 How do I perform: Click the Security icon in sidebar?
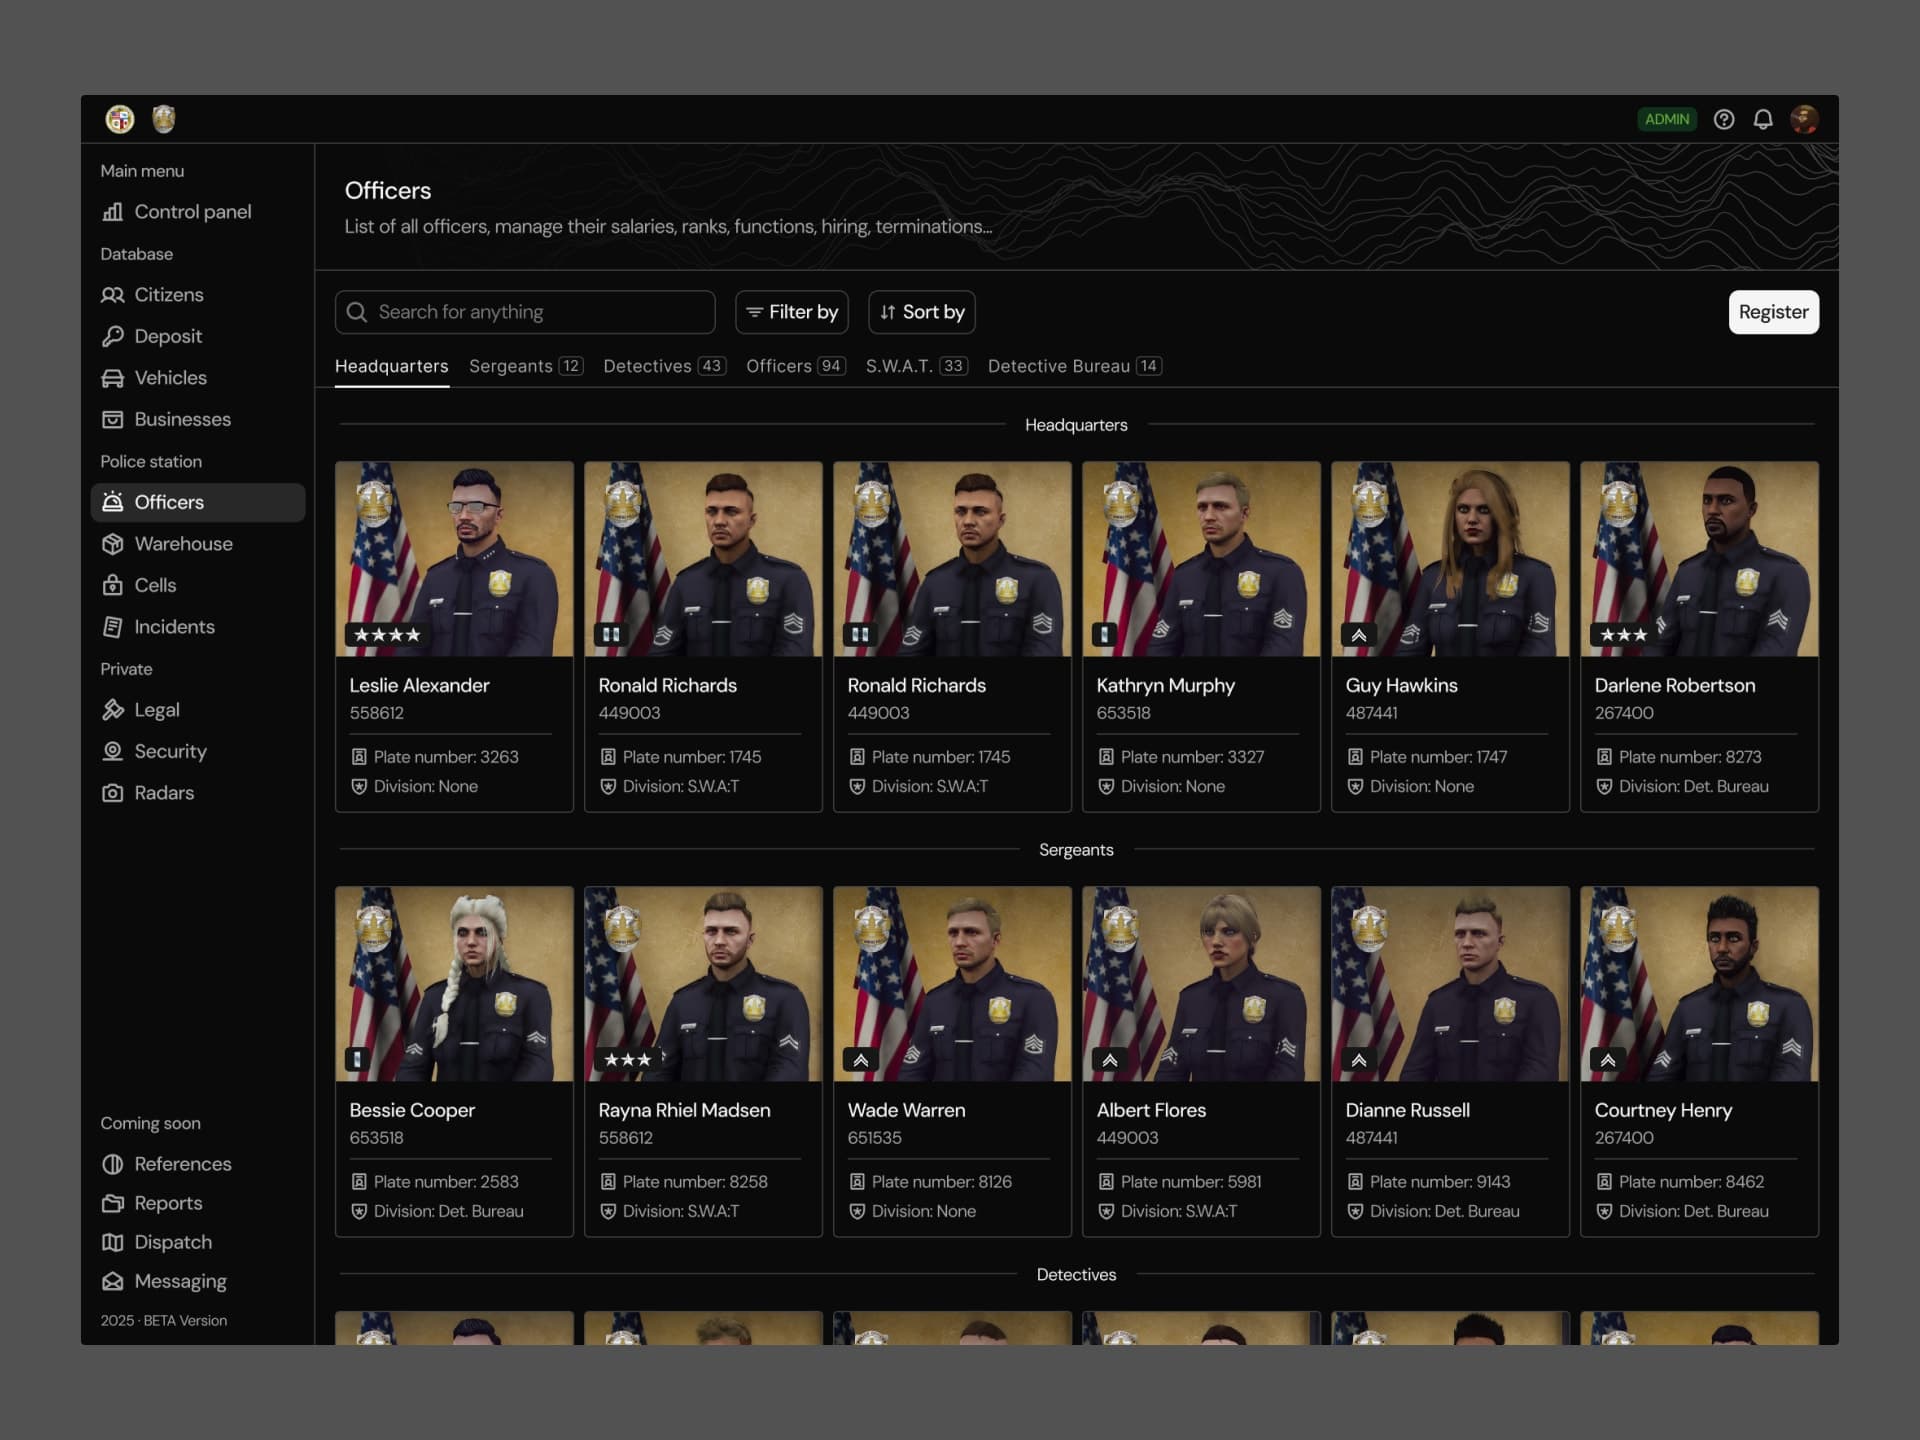click(x=113, y=751)
